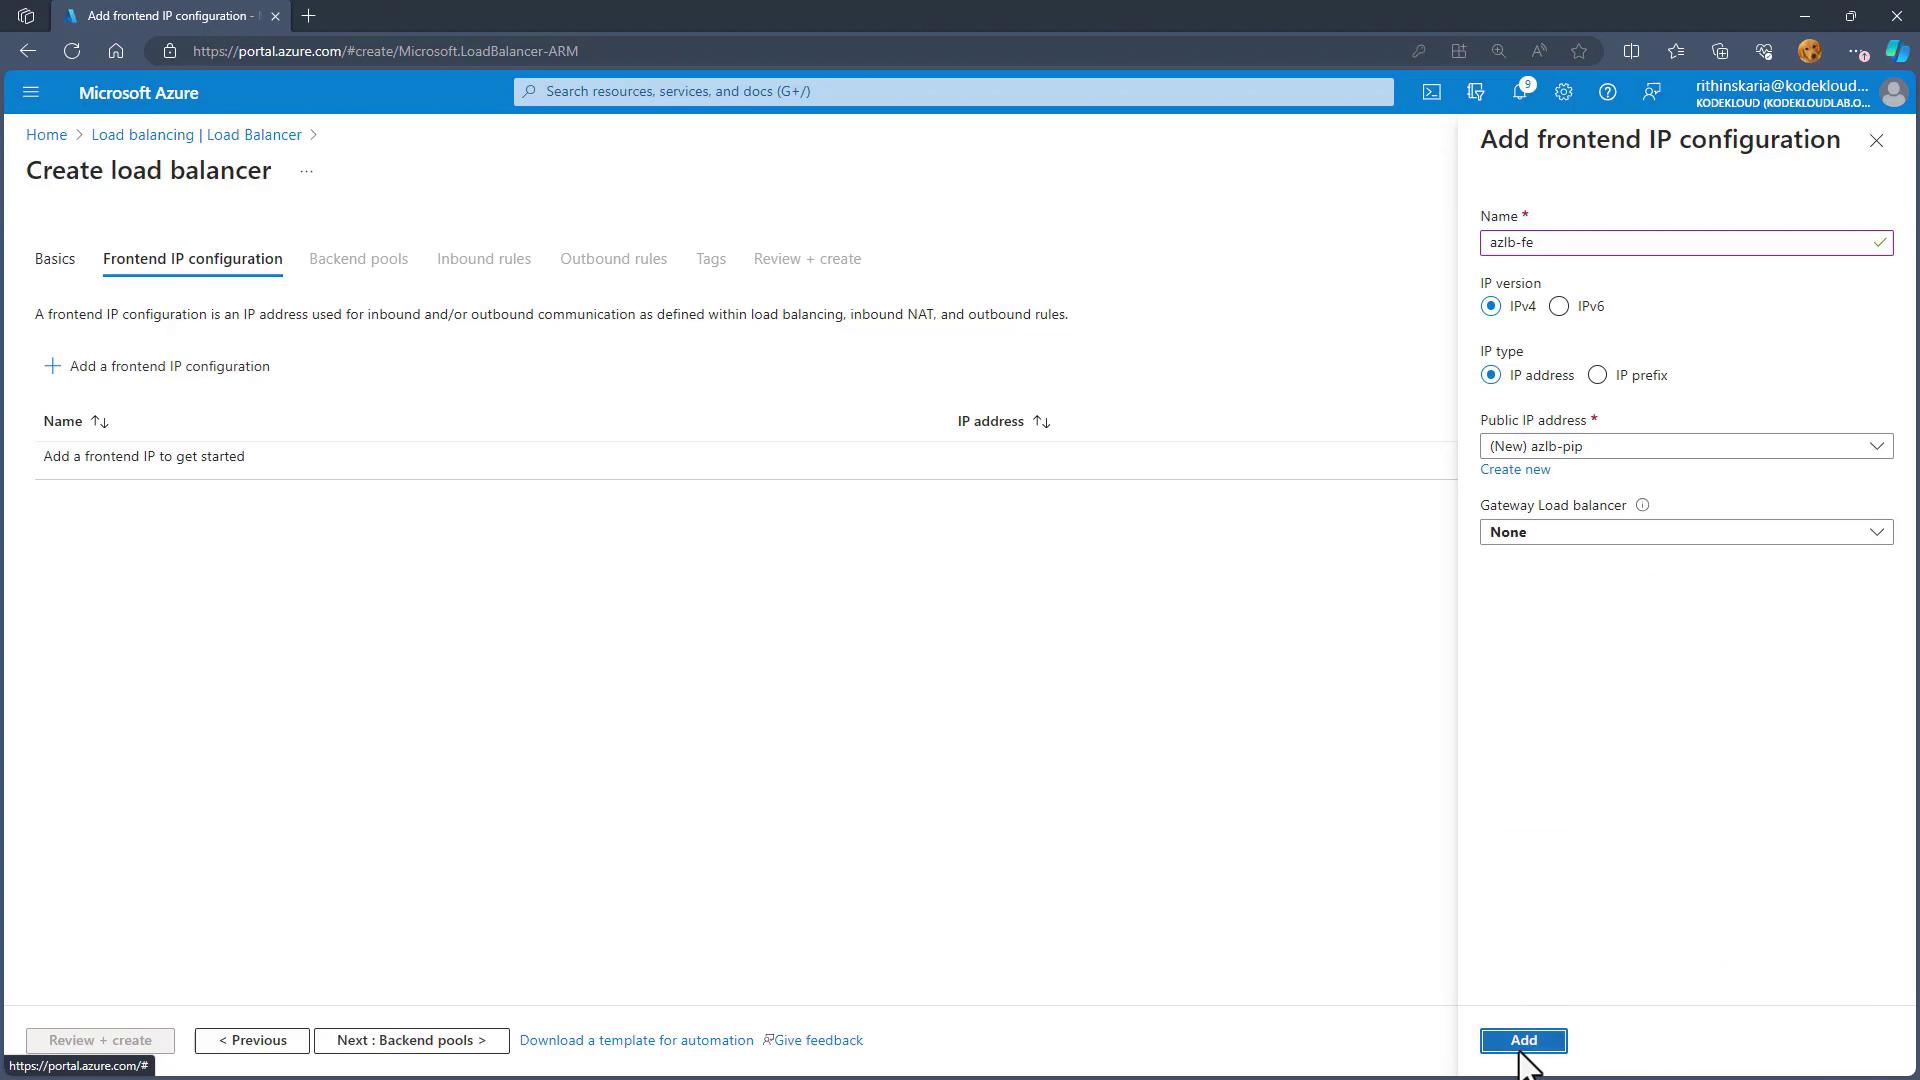The image size is (1920, 1080).
Task: Close the Add frontend IP panel
Action: (x=1876, y=141)
